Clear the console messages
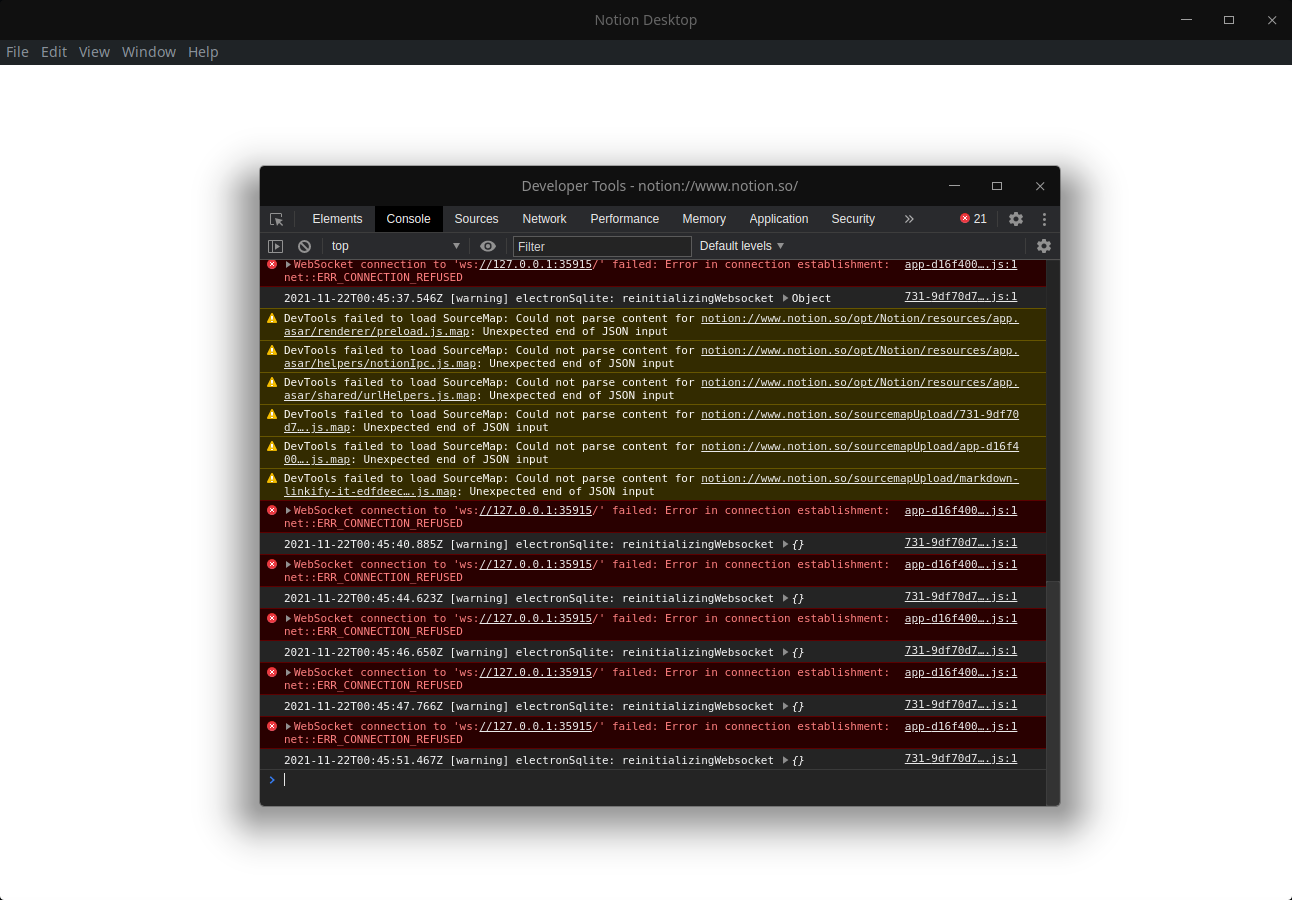 click(x=304, y=246)
